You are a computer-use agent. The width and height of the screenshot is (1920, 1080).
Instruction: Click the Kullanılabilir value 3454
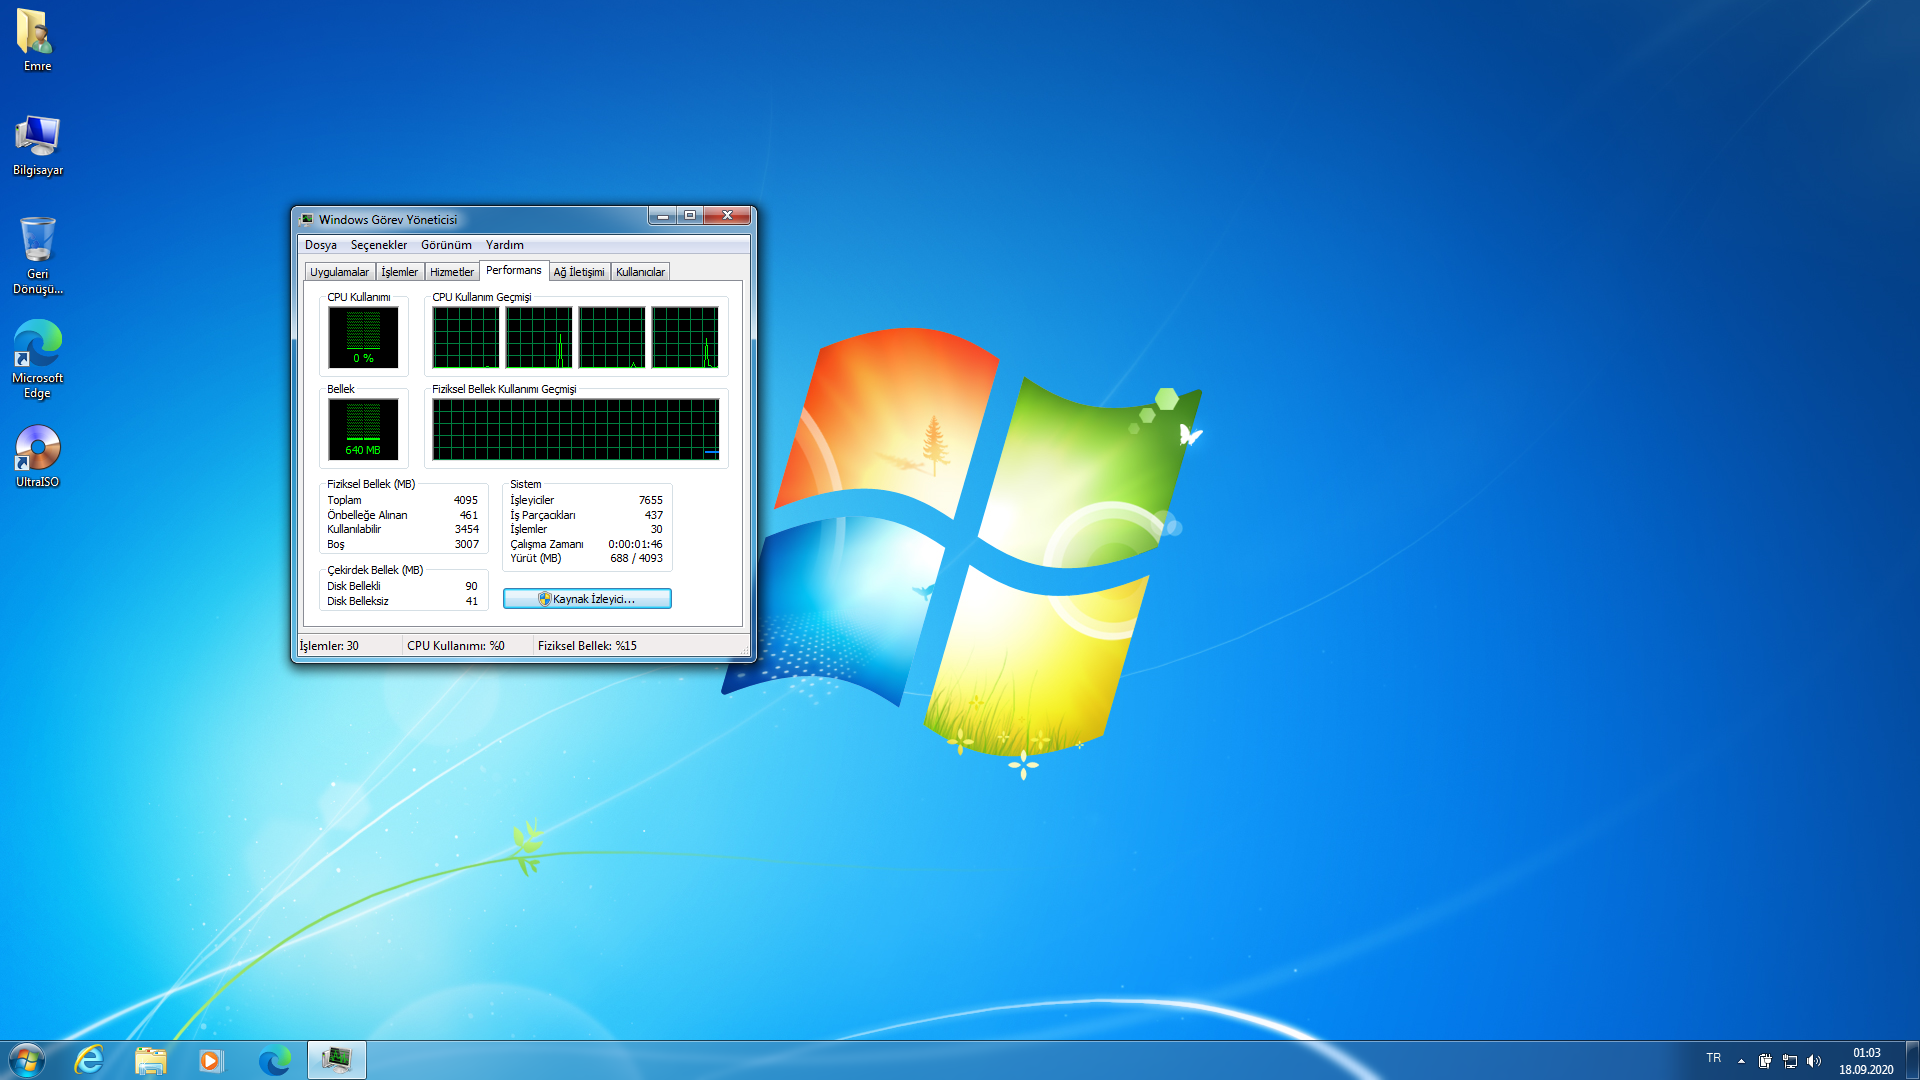pos(467,529)
